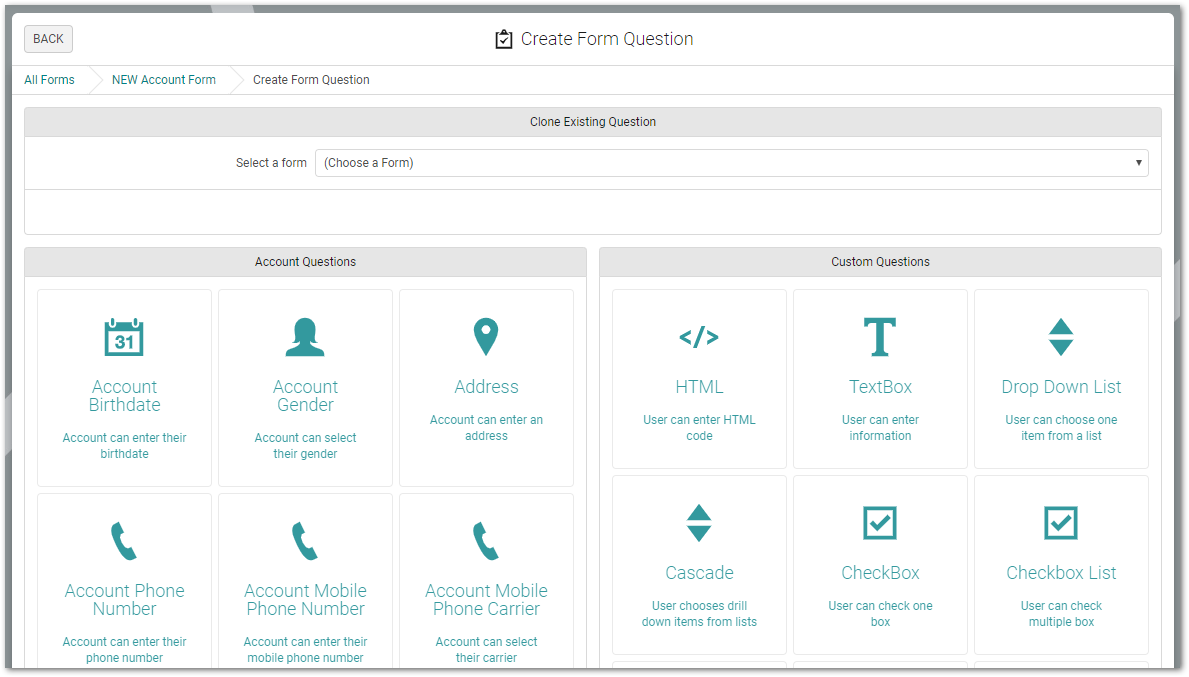
Task: Click 'User can choose one item from a list'
Action: 1061,428
